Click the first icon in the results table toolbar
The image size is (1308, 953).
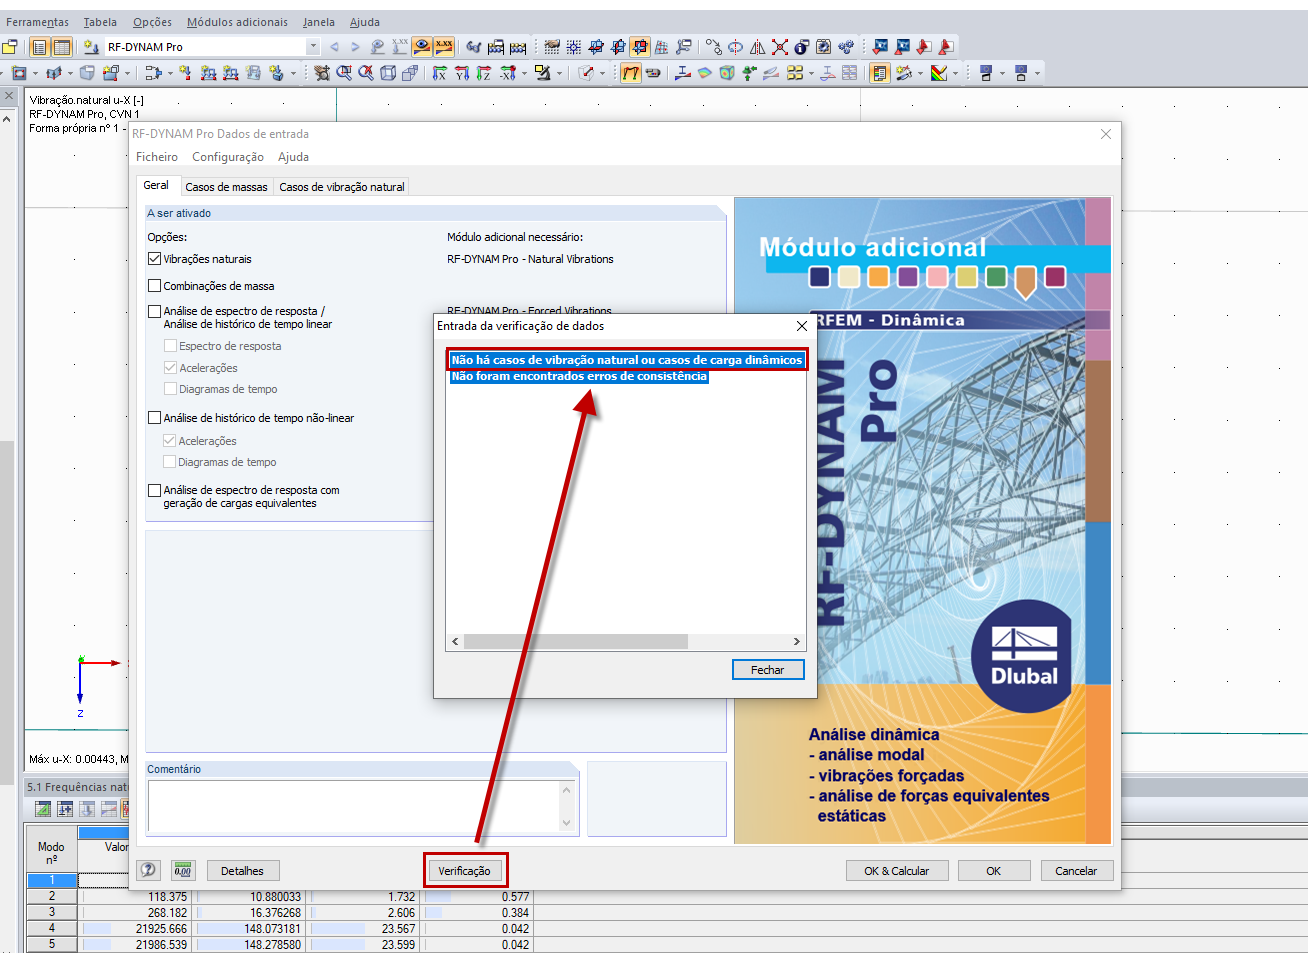click(x=43, y=809)
